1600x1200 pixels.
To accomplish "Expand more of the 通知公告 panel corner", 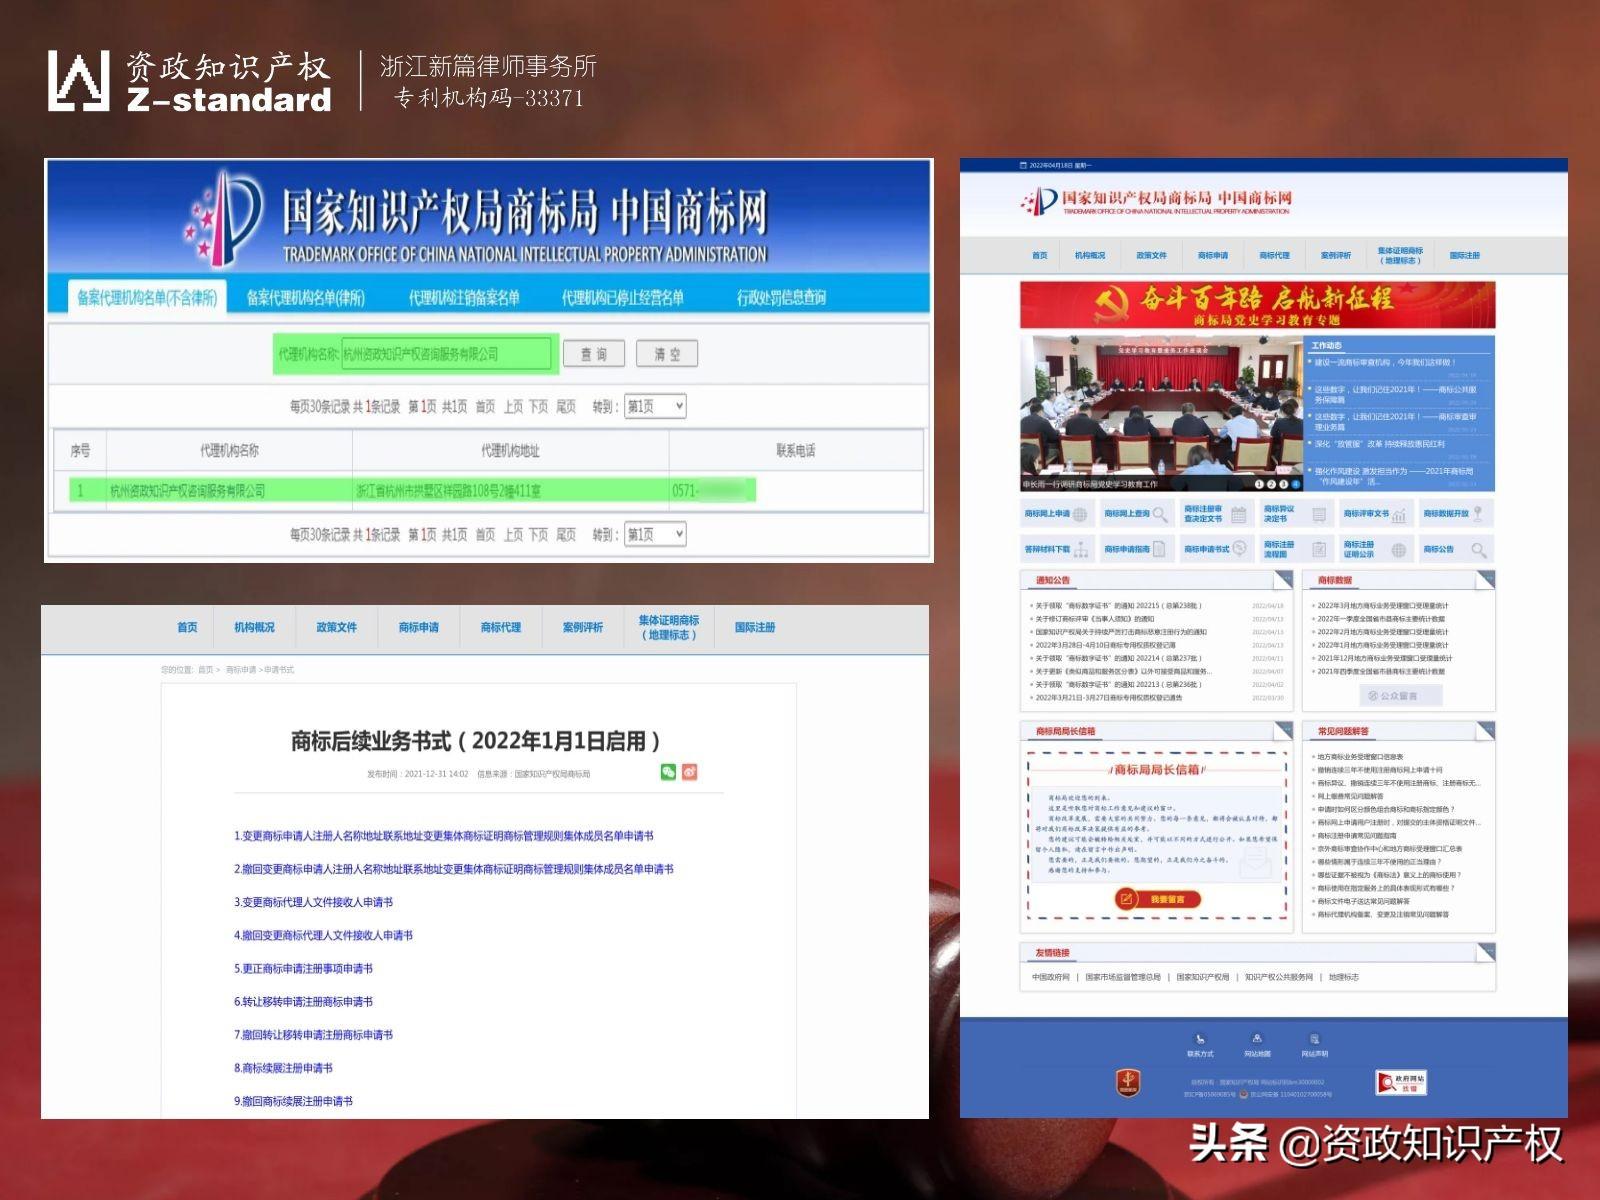I will click(x=1283, y=581).
